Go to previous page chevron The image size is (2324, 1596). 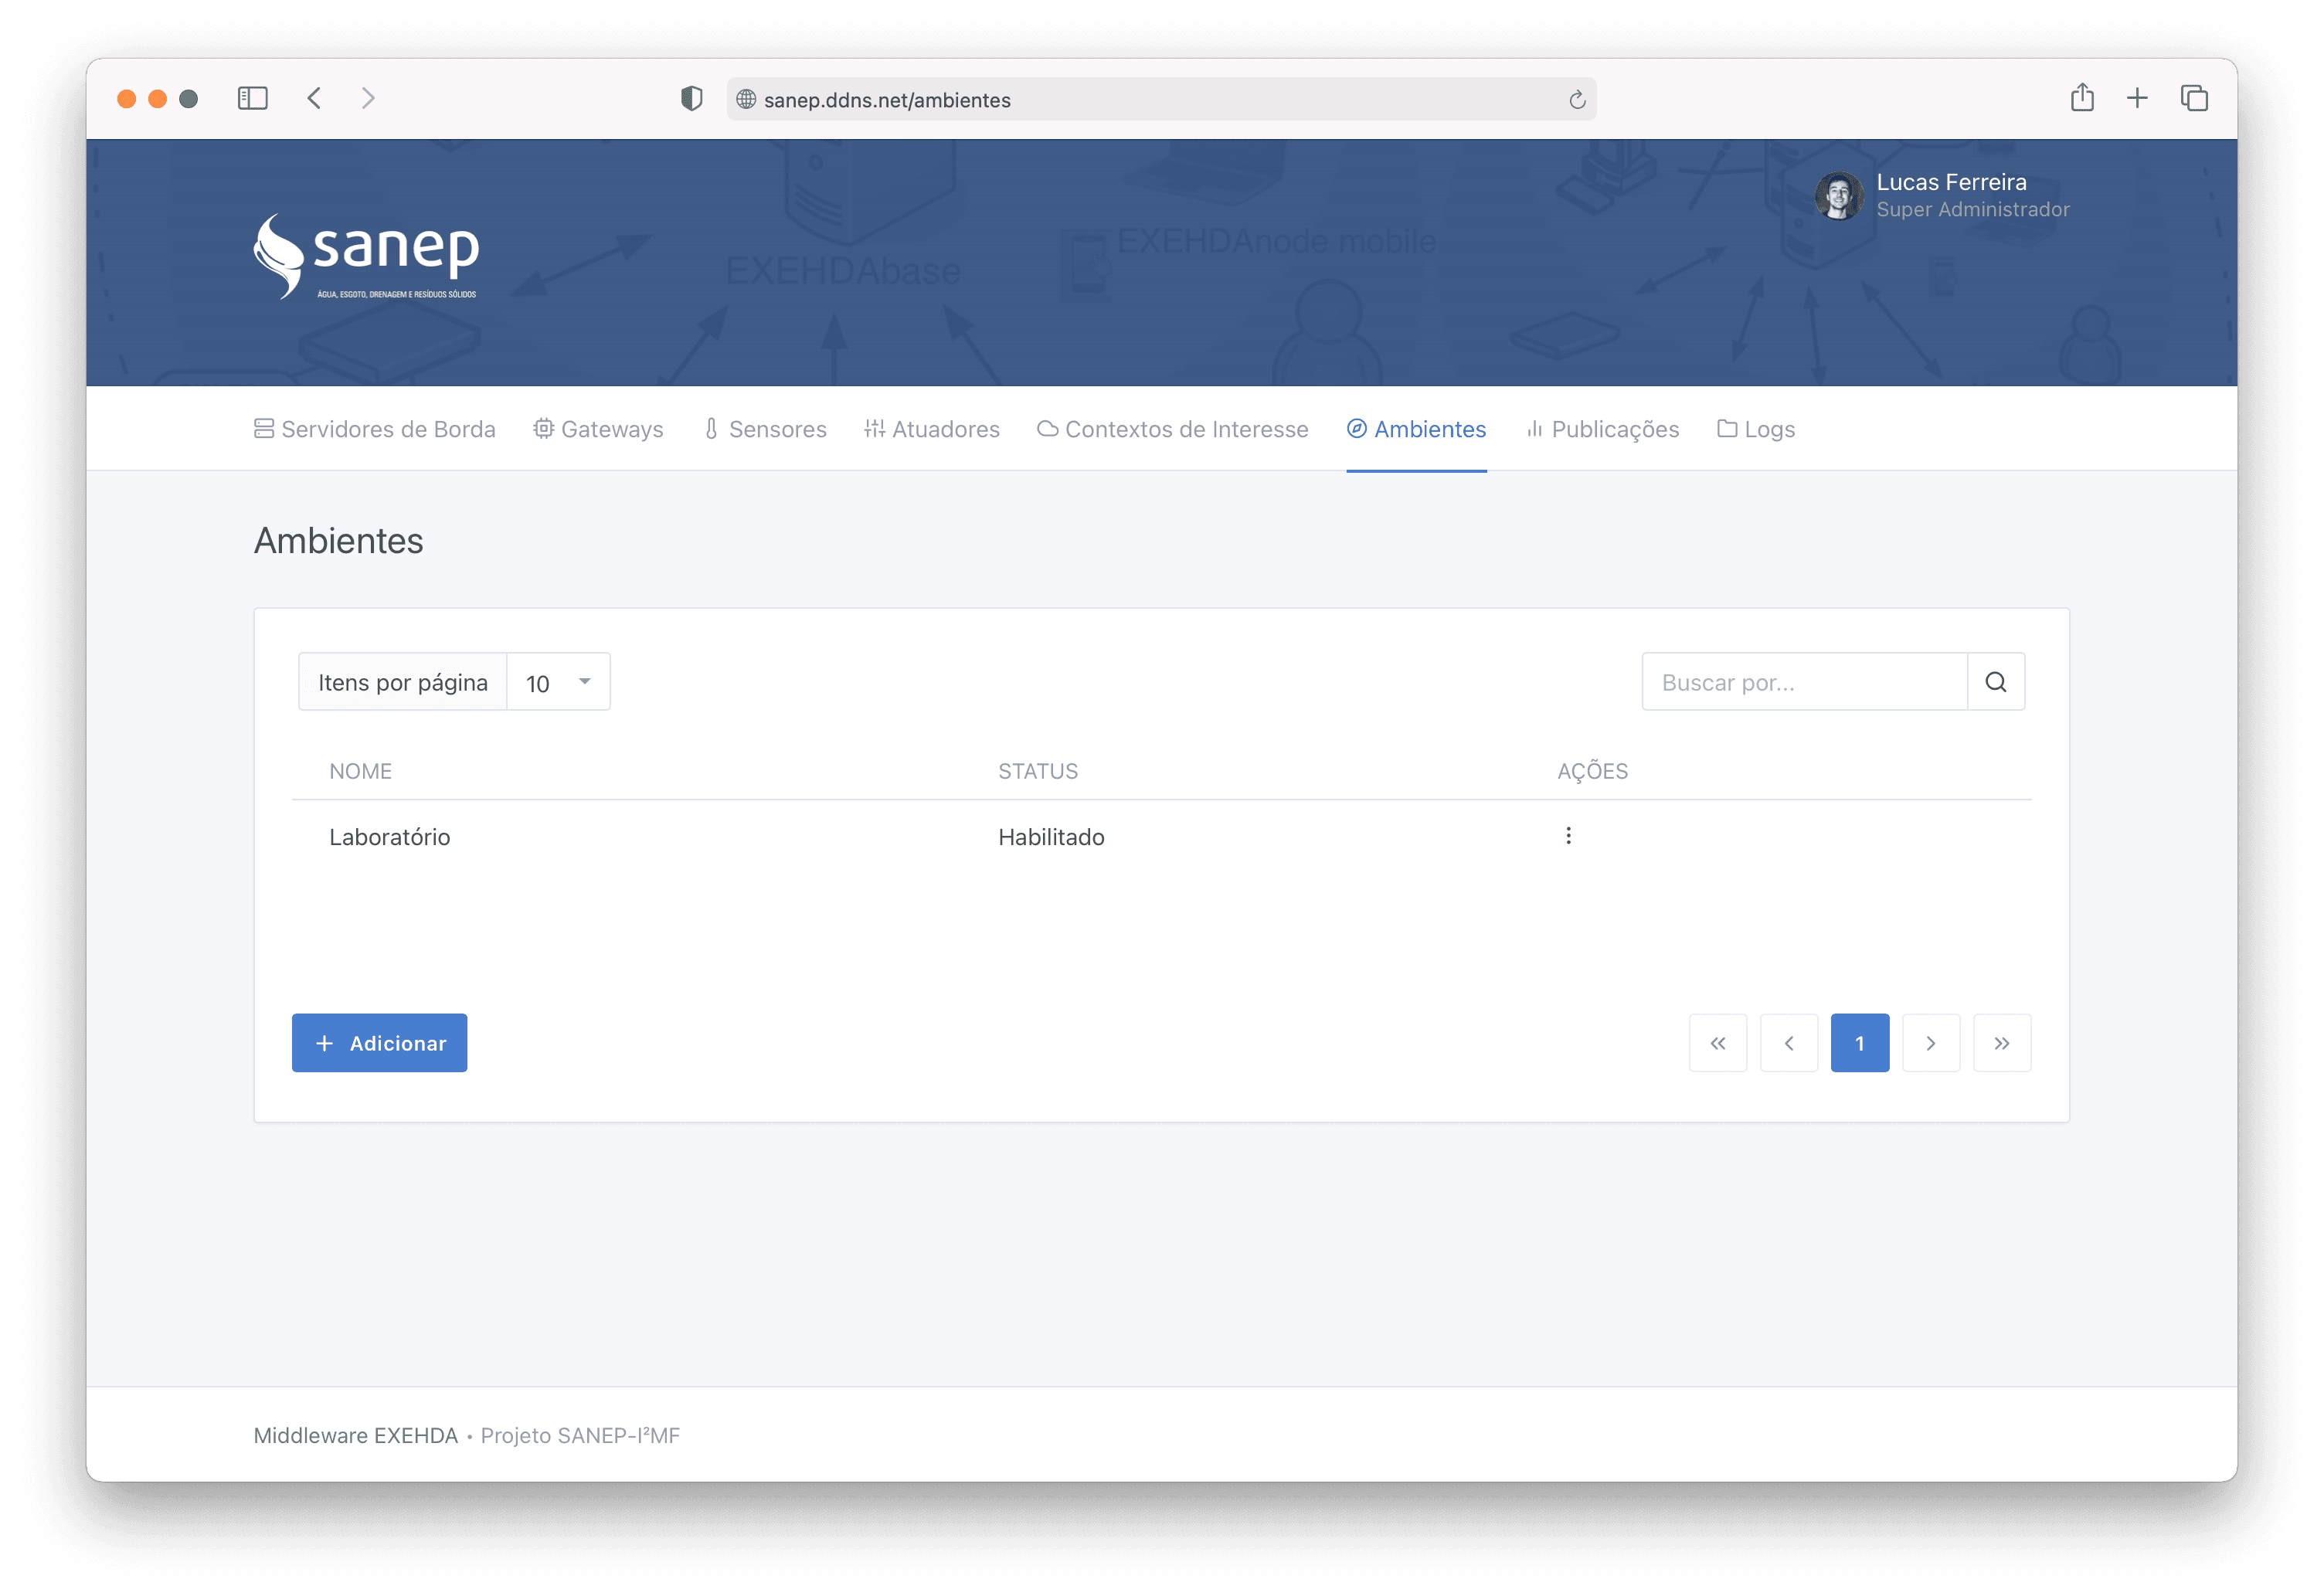(1788, 1043)
